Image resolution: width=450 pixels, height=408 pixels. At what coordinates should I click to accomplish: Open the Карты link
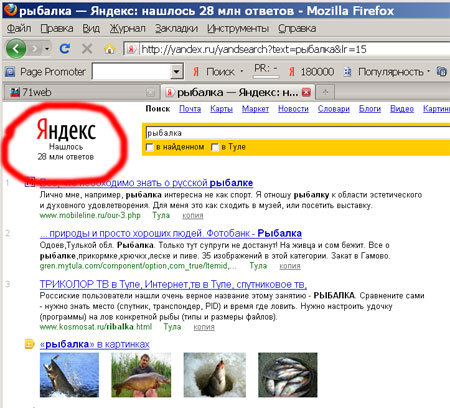point(221,109)
